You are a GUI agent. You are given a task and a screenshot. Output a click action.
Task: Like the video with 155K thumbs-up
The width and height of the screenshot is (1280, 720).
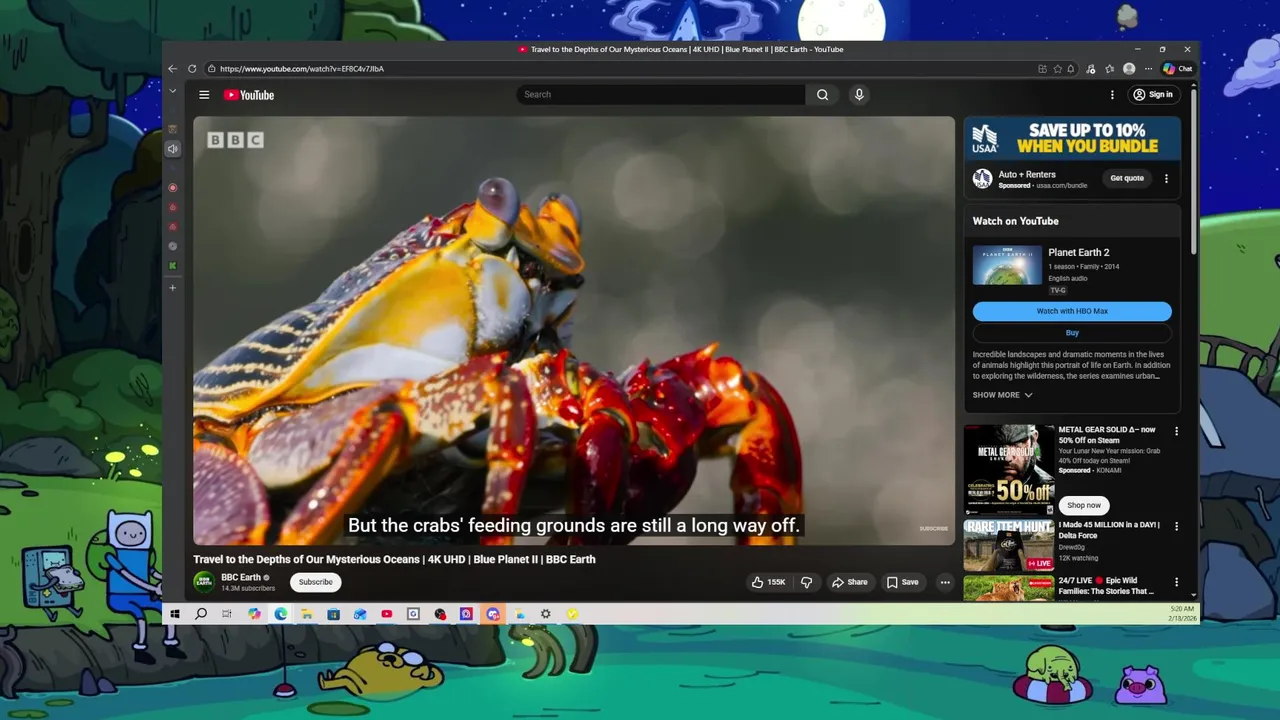[769, 582]
